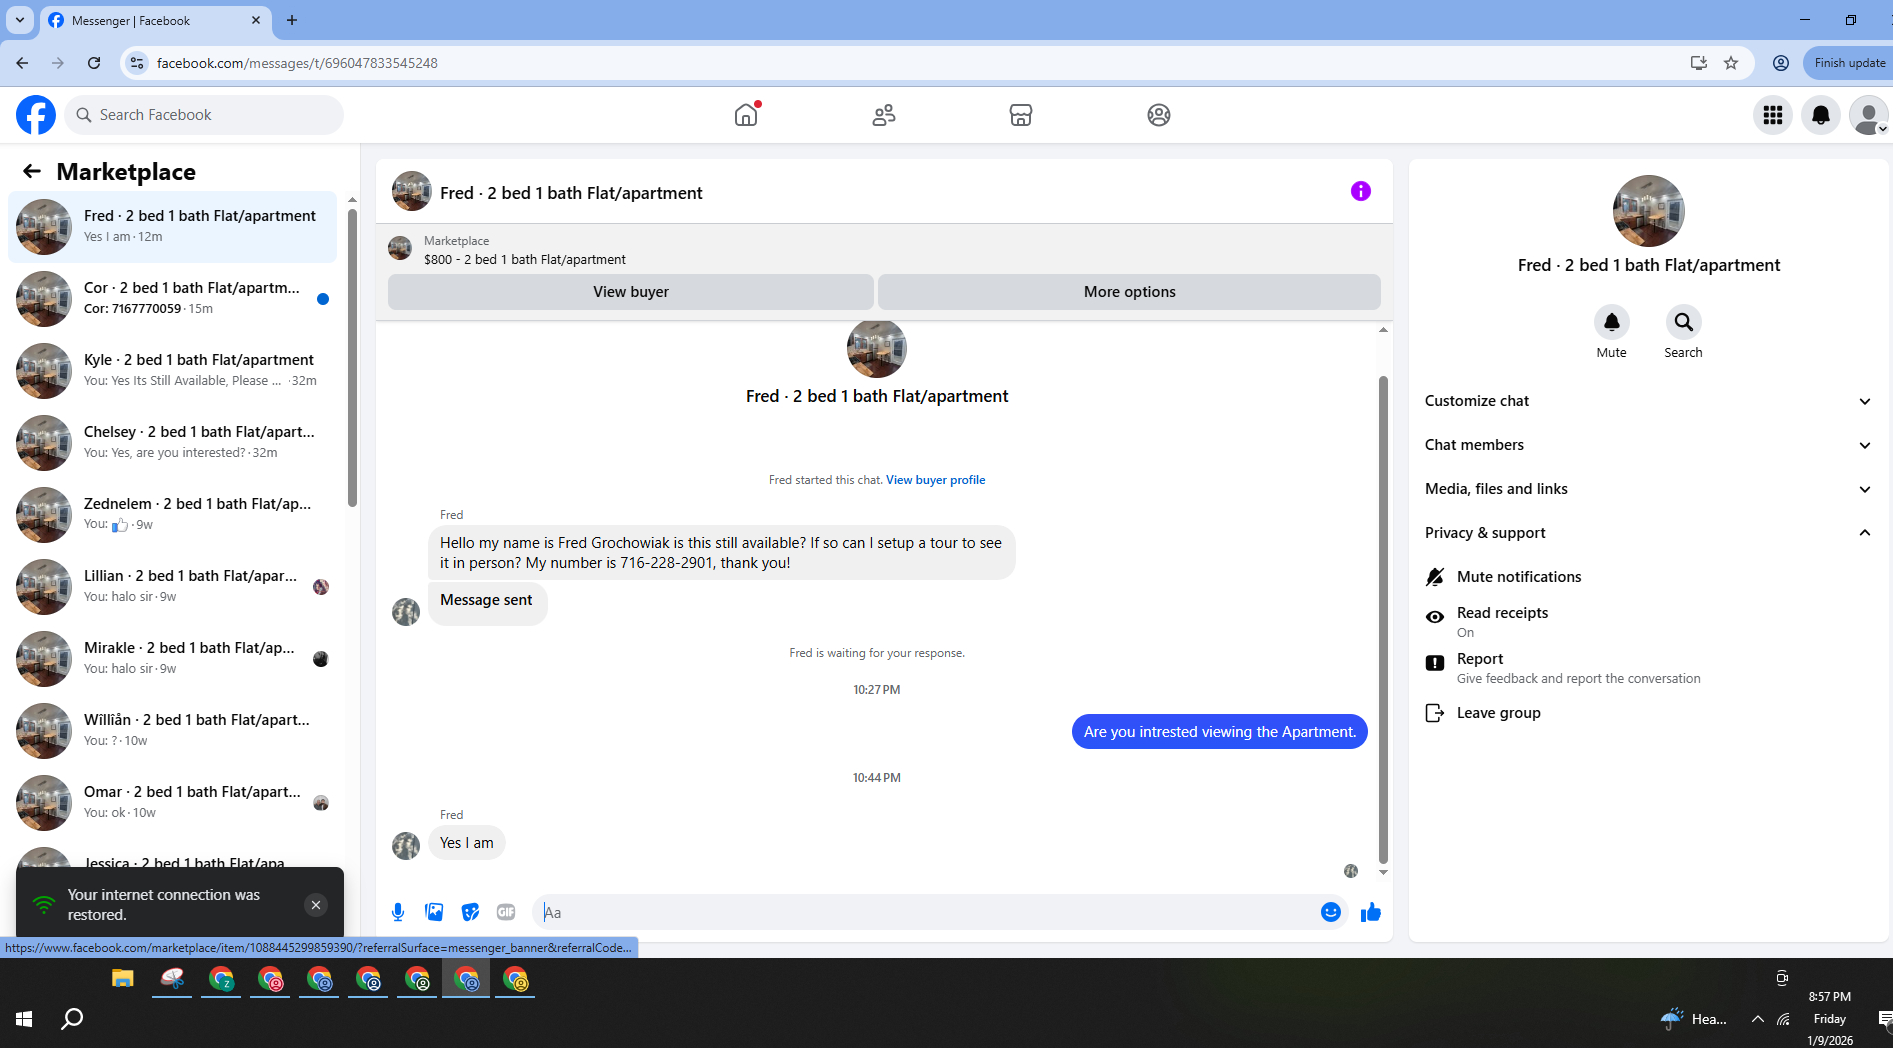Open Lillian conversation in list

click(173, 587)
